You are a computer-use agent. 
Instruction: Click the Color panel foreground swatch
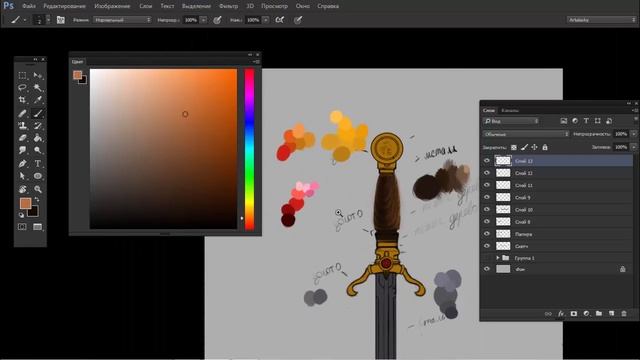point(77,75)
